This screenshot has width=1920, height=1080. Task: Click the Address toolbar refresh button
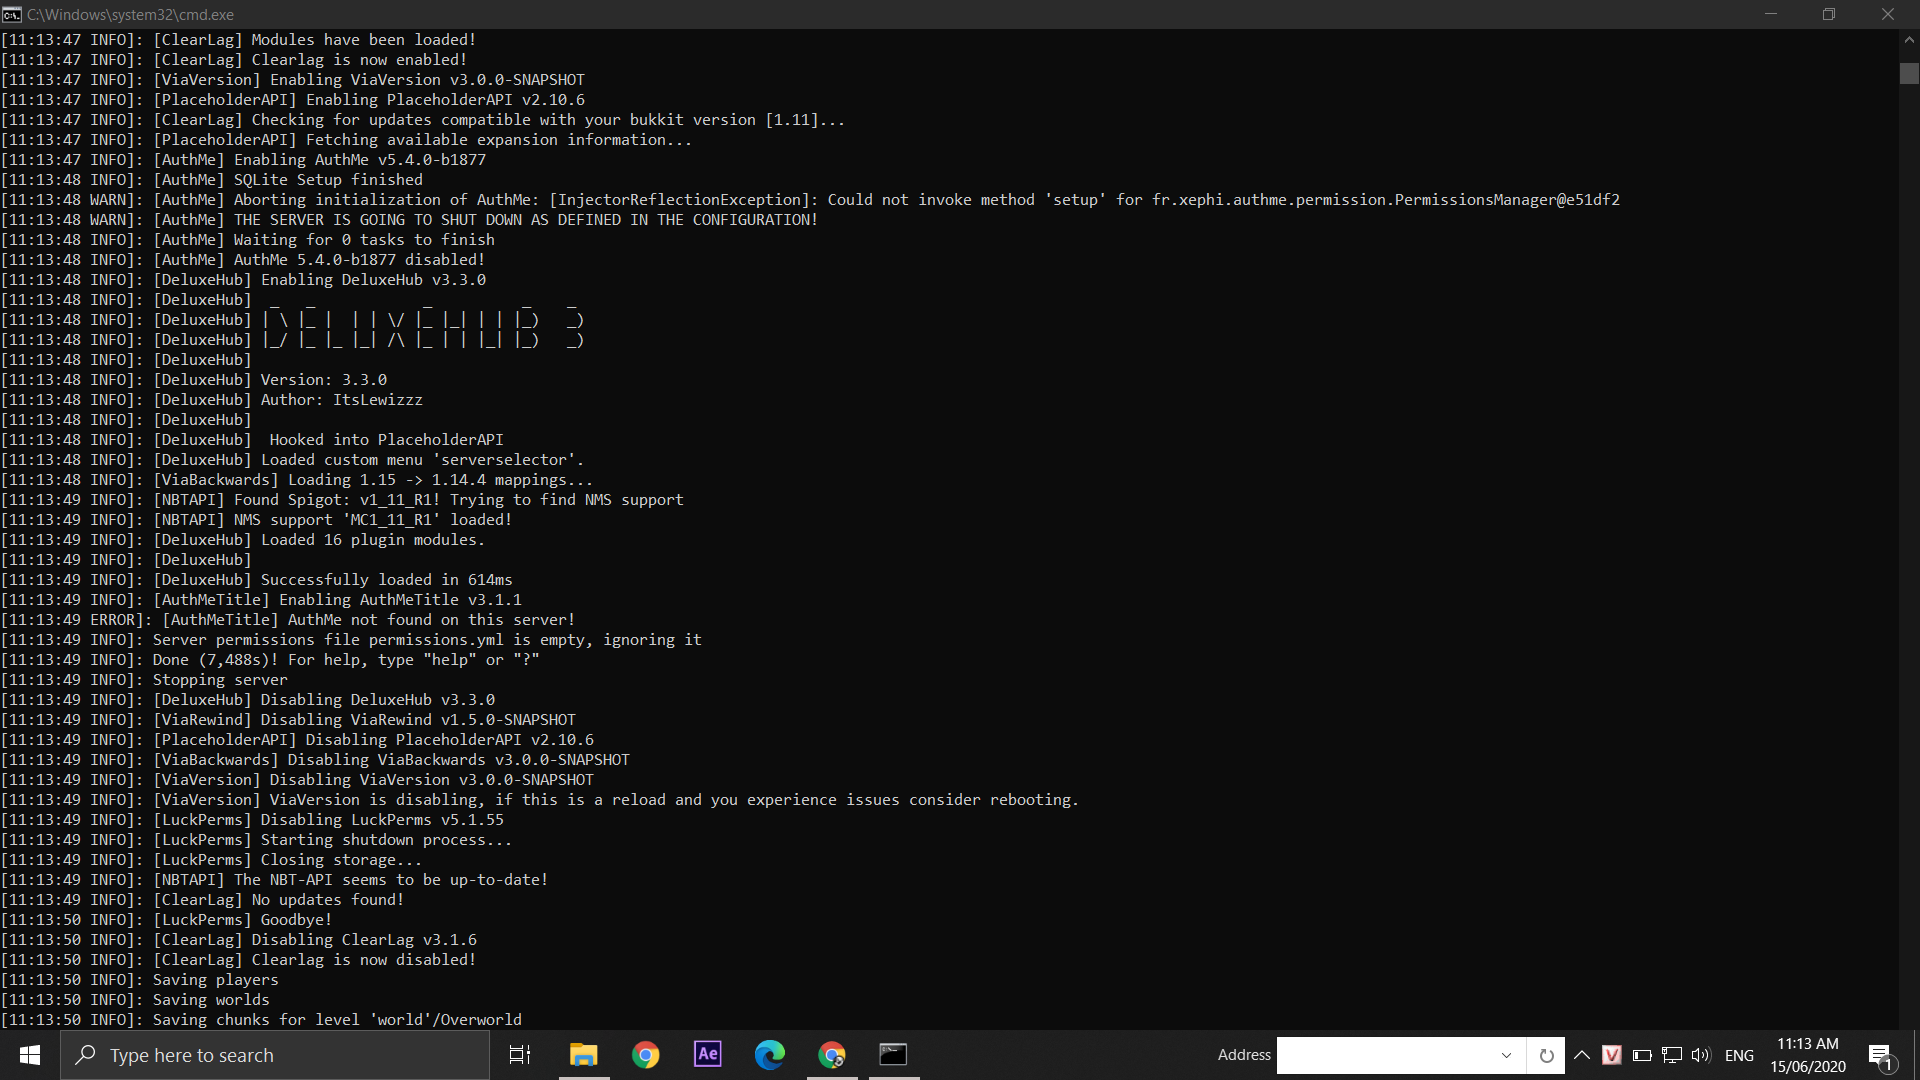1546,1055
